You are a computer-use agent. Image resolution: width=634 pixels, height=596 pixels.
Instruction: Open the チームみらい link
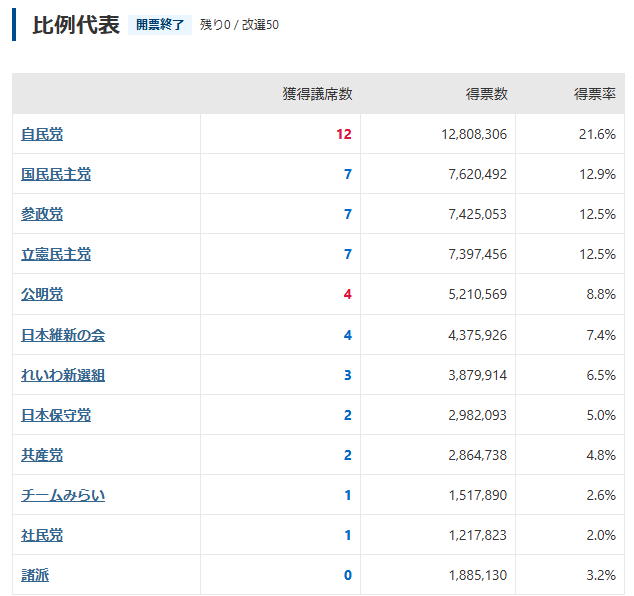63,495
